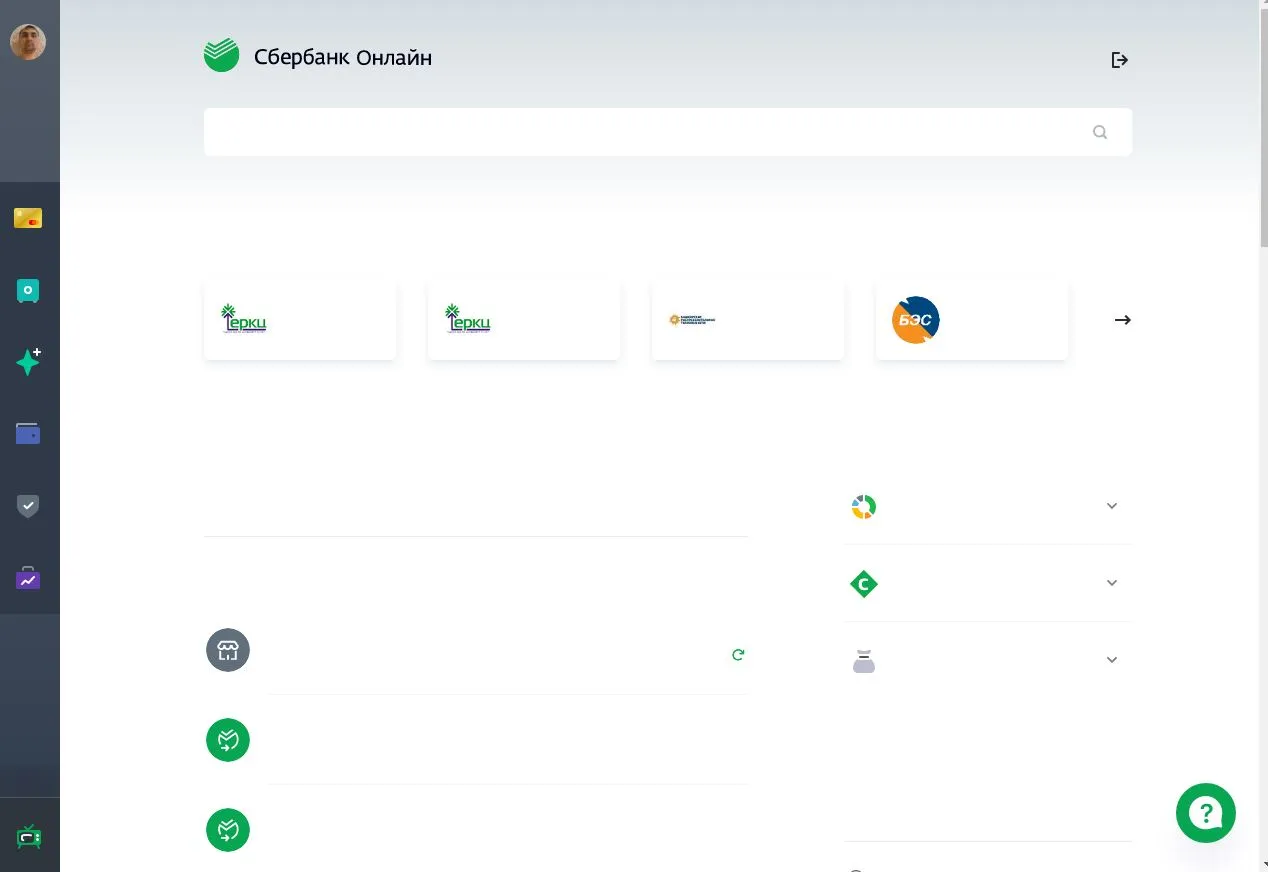Click the green refresh repeat icon

point(738,655)
